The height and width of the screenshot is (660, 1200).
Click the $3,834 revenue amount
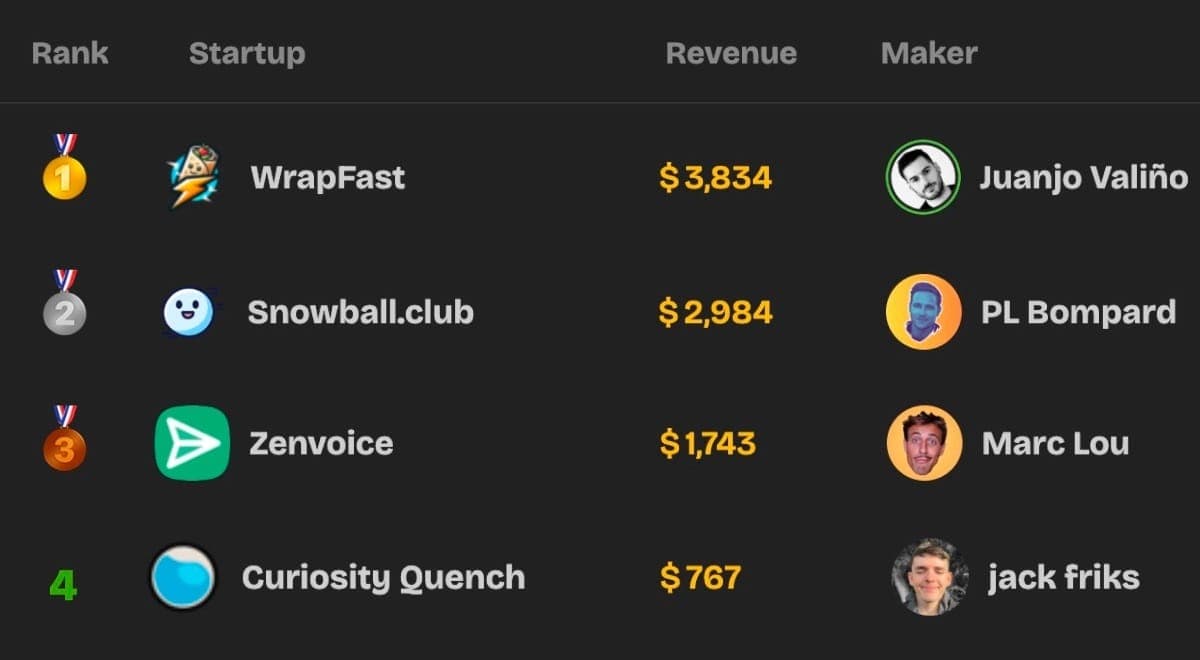click(x=716, y=178)
